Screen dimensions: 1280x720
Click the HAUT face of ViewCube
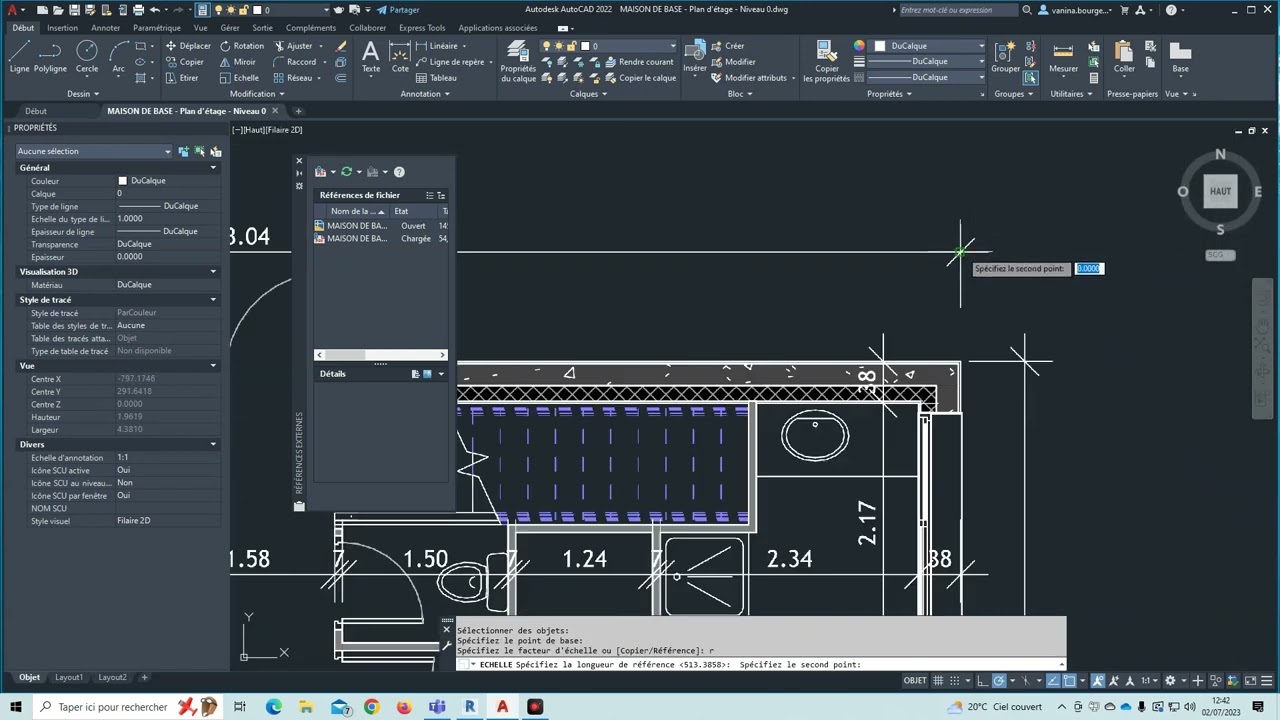1220,192
